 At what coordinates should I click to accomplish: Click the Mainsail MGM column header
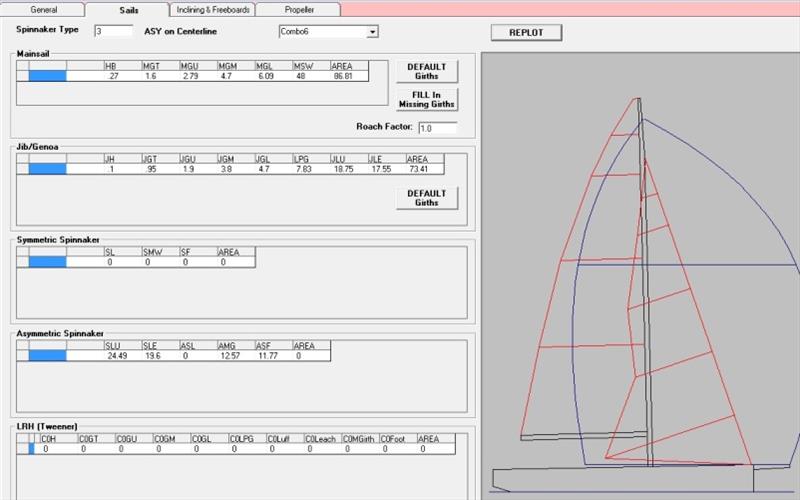[236, 66]
